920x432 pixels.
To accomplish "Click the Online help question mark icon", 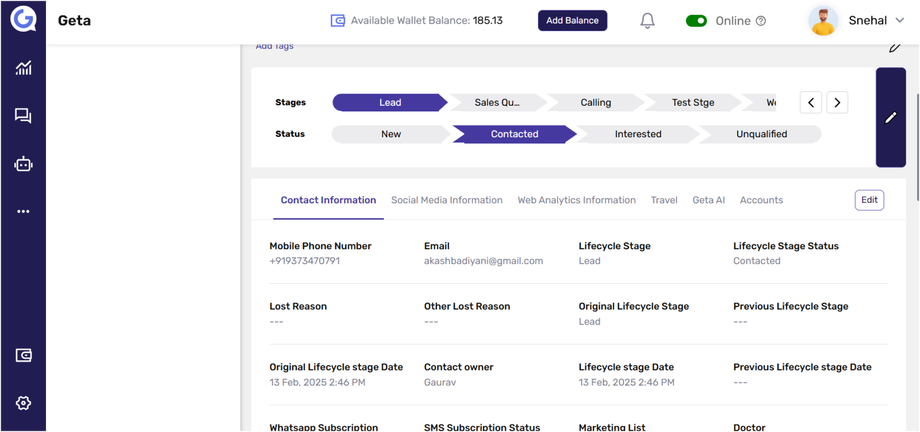I will click(x=761, y=21).
